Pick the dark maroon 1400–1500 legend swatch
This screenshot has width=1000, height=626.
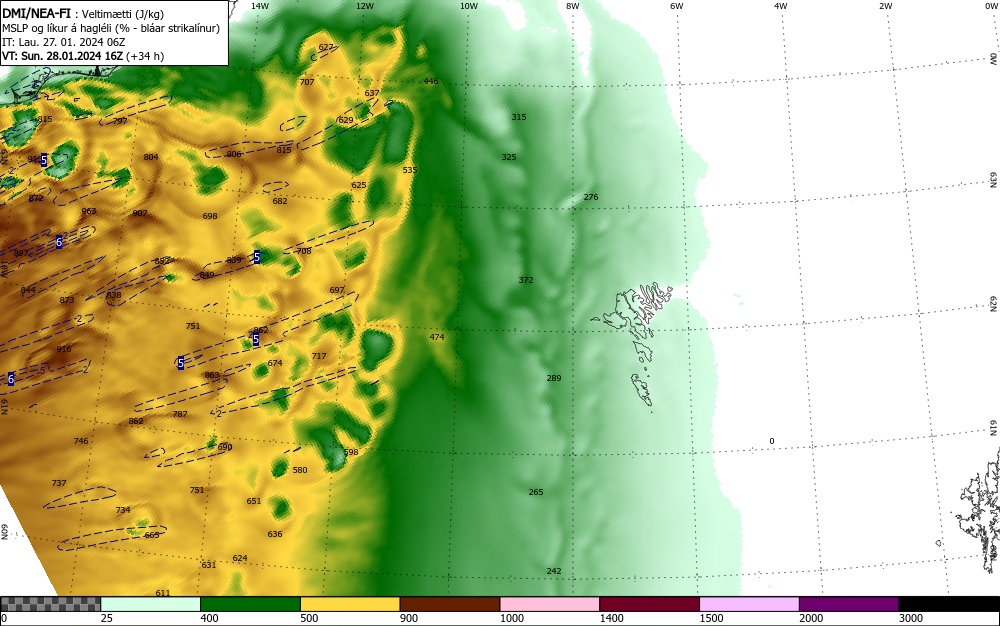(x=649, y=604)
